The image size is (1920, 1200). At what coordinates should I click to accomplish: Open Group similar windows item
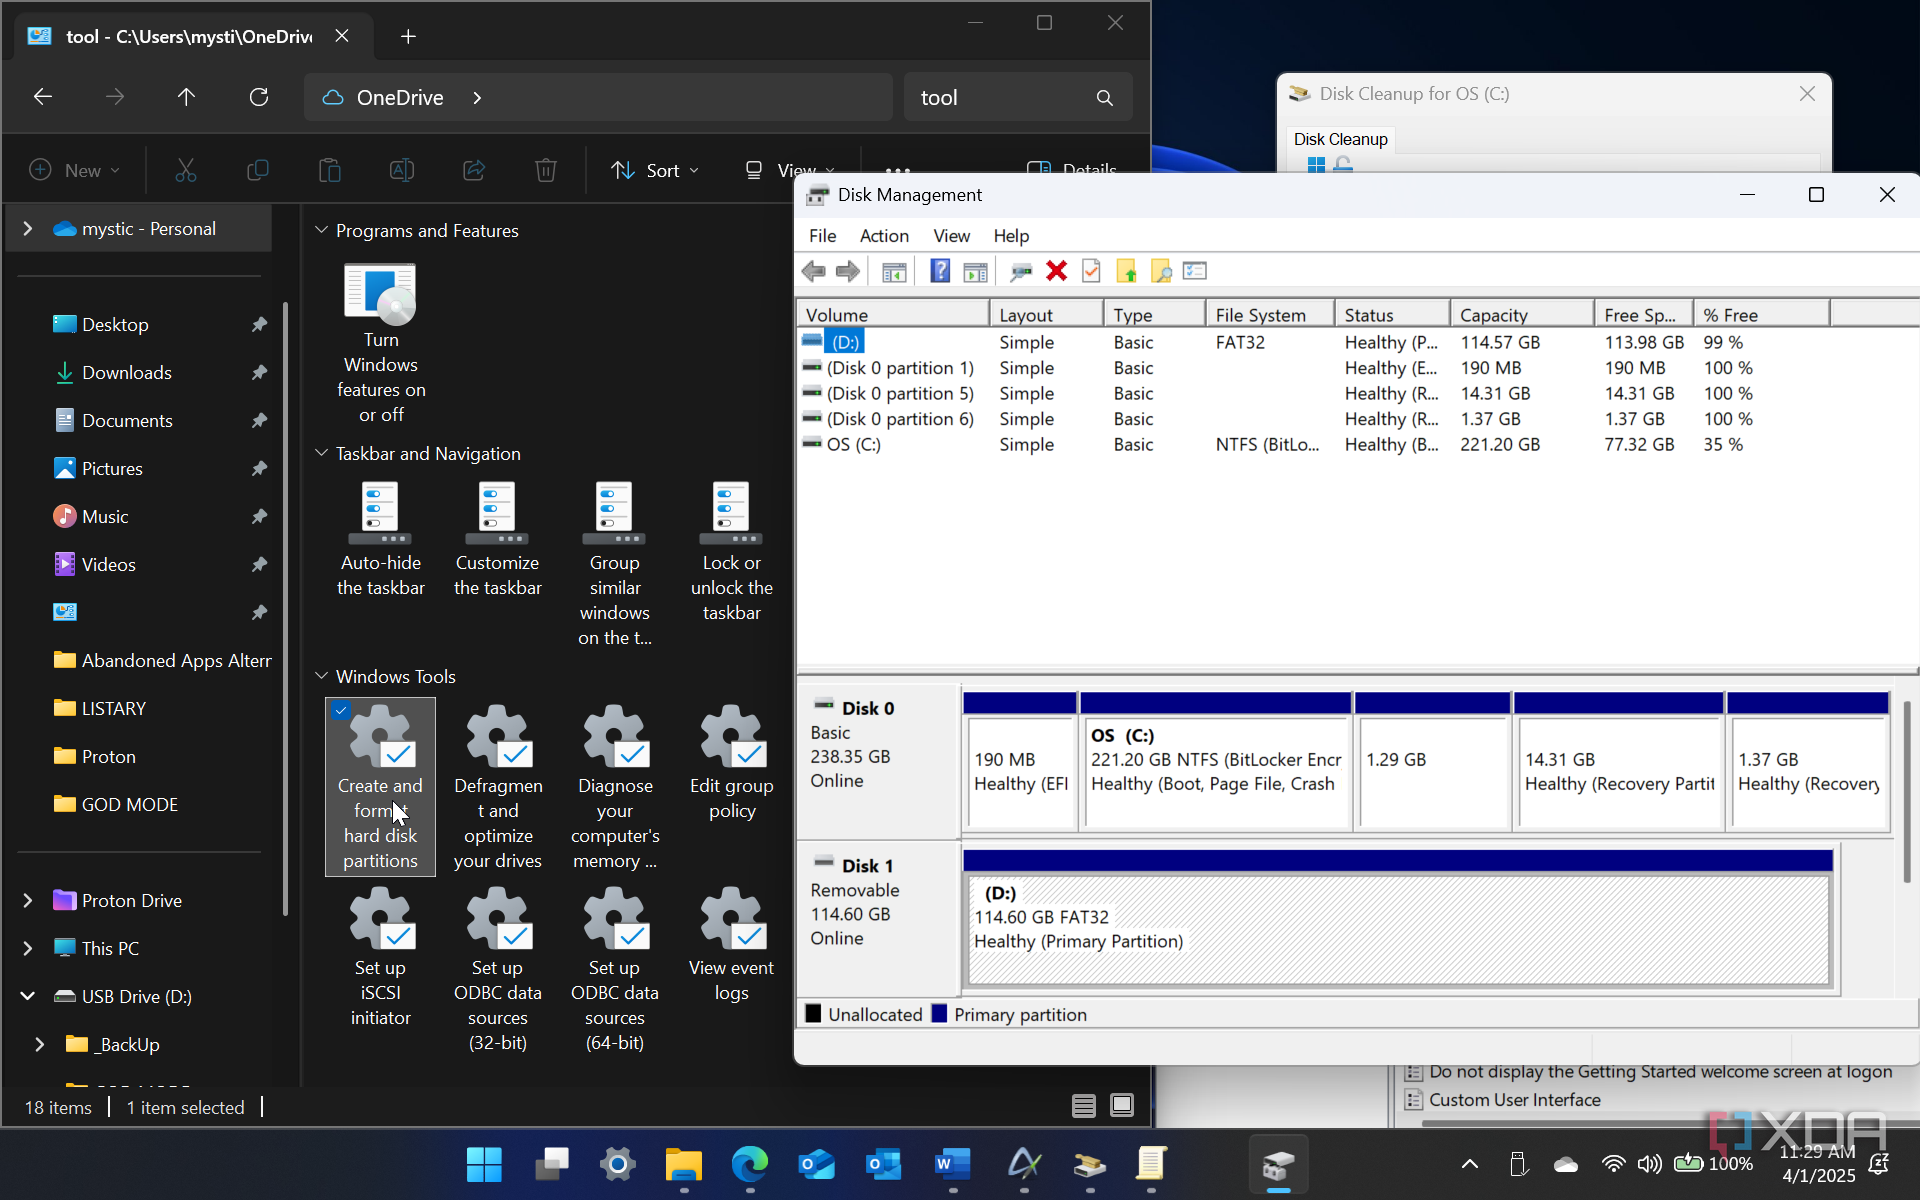[x=615, y=565]
